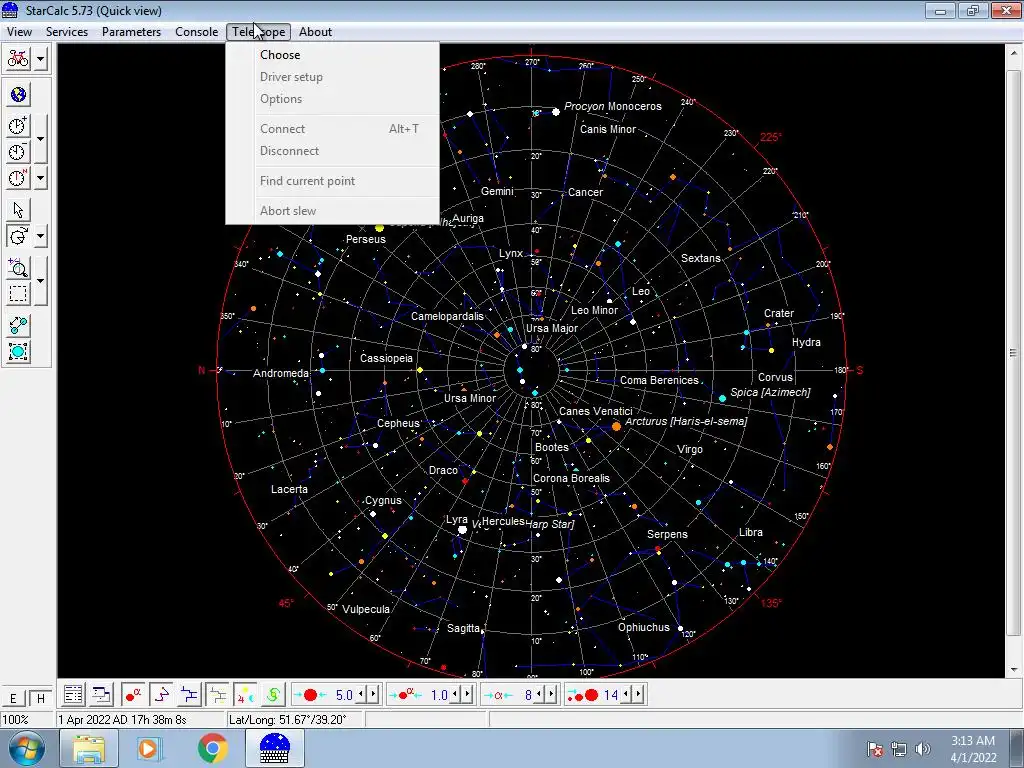Click the star label magnitude limit icon
This screenshot has width=1024, height=768.
[405, 695]
